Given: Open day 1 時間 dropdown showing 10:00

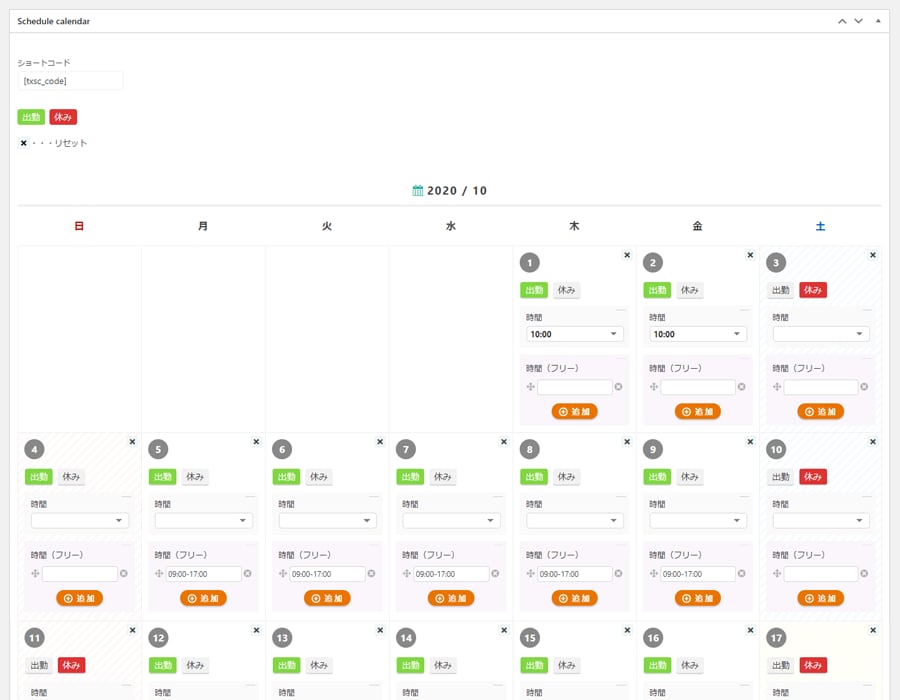Looking at the screenshot, I should coord(575,334).
